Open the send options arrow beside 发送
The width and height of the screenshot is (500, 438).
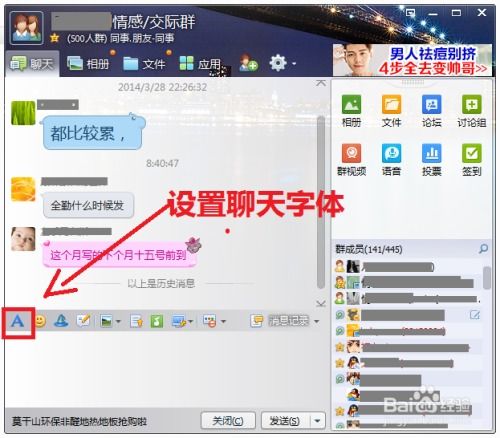318,421
